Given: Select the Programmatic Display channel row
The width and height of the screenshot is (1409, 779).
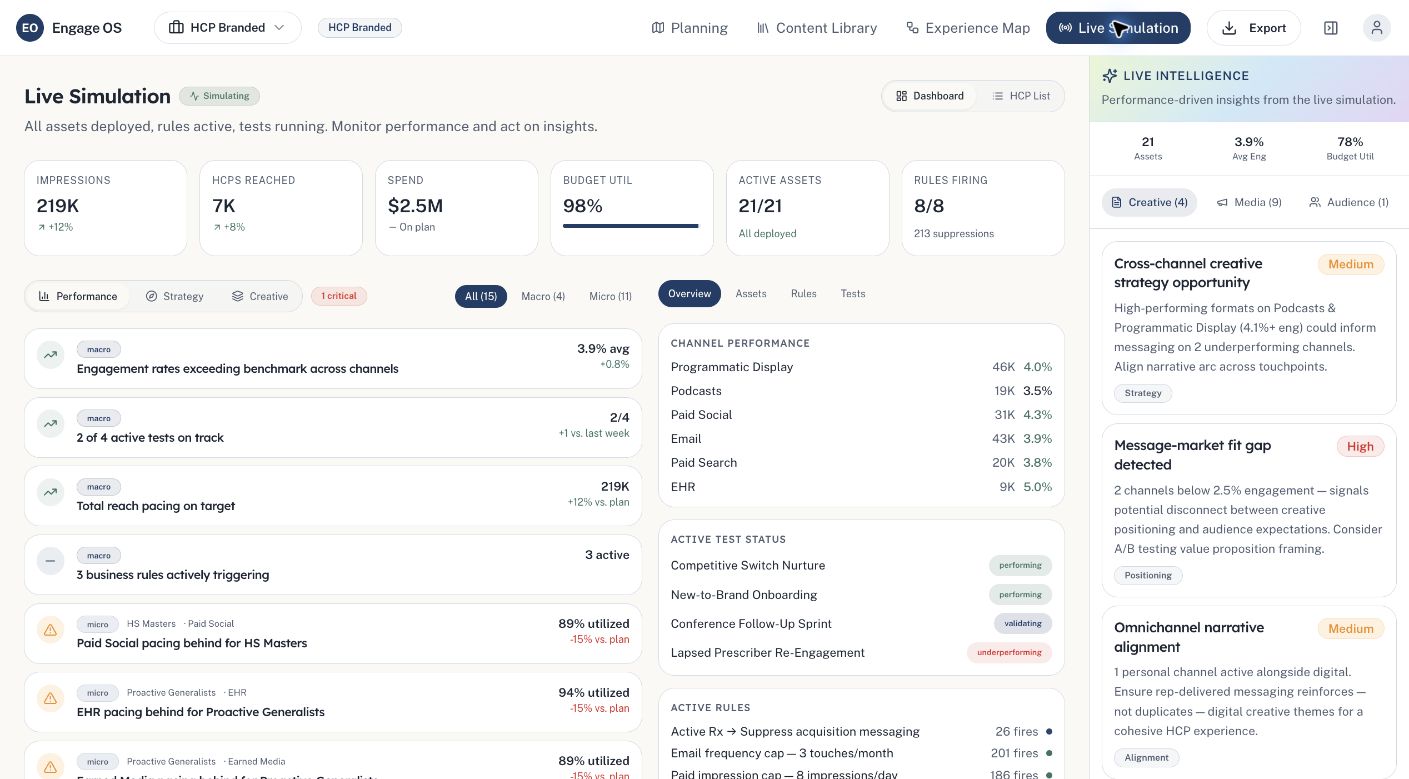Looking at the screenshot, I should coord(861,367).
